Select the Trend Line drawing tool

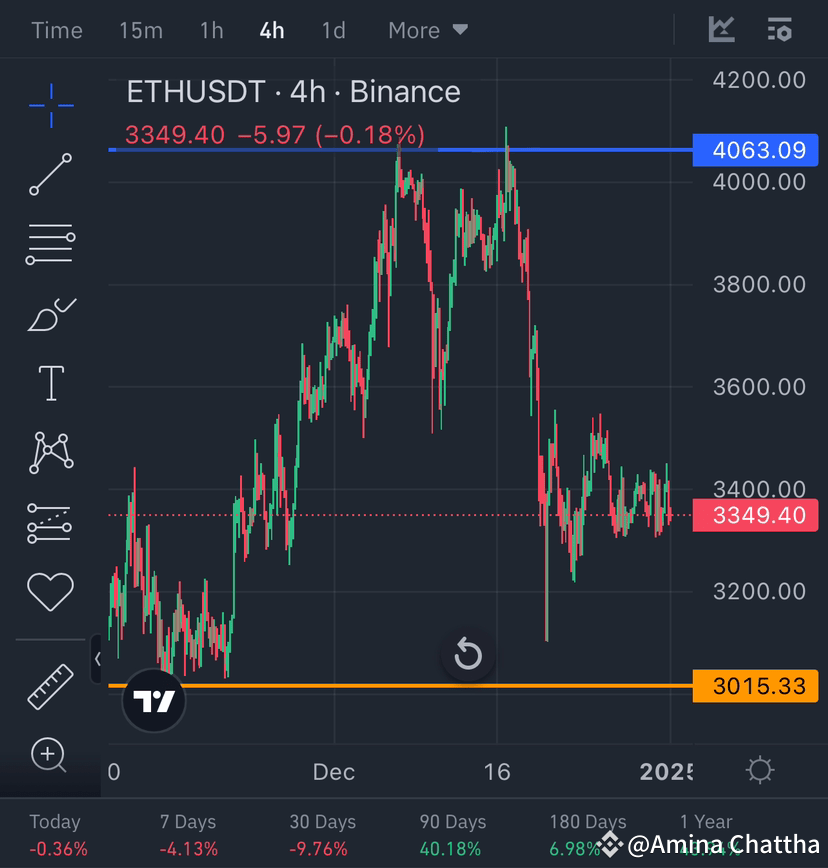pos(50,175)
